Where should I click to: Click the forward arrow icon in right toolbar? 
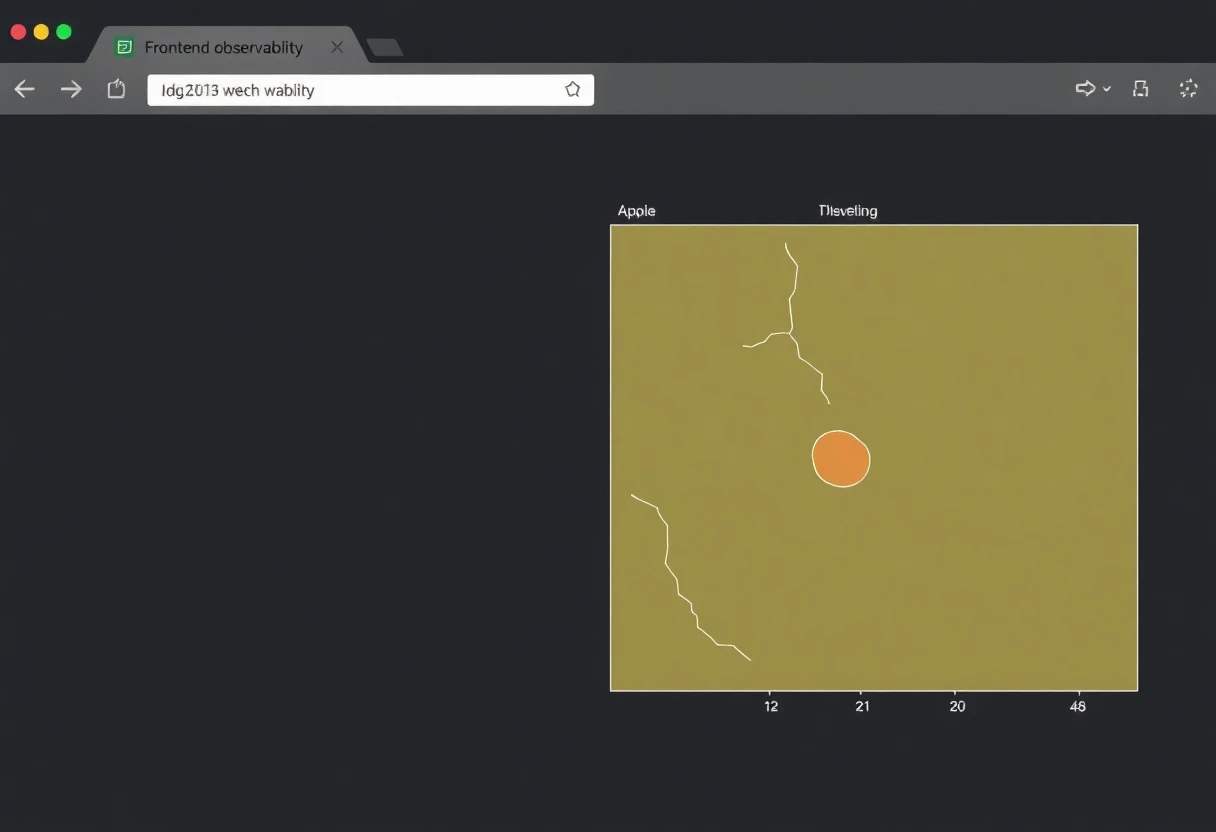tap(1085, 89)
